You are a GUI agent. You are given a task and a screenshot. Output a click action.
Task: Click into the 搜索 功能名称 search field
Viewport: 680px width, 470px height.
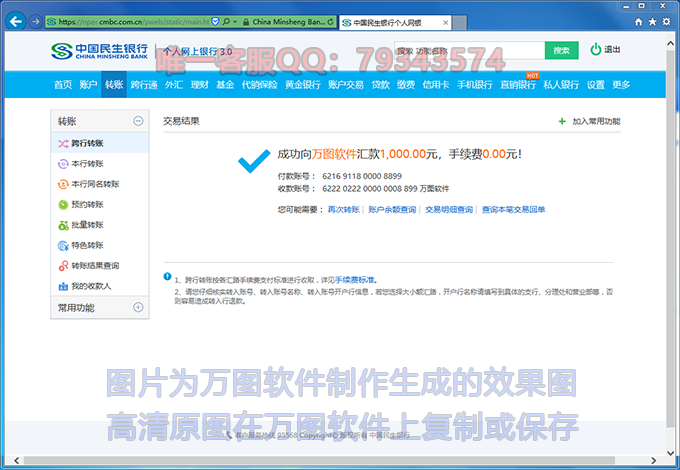pos(468,50)
